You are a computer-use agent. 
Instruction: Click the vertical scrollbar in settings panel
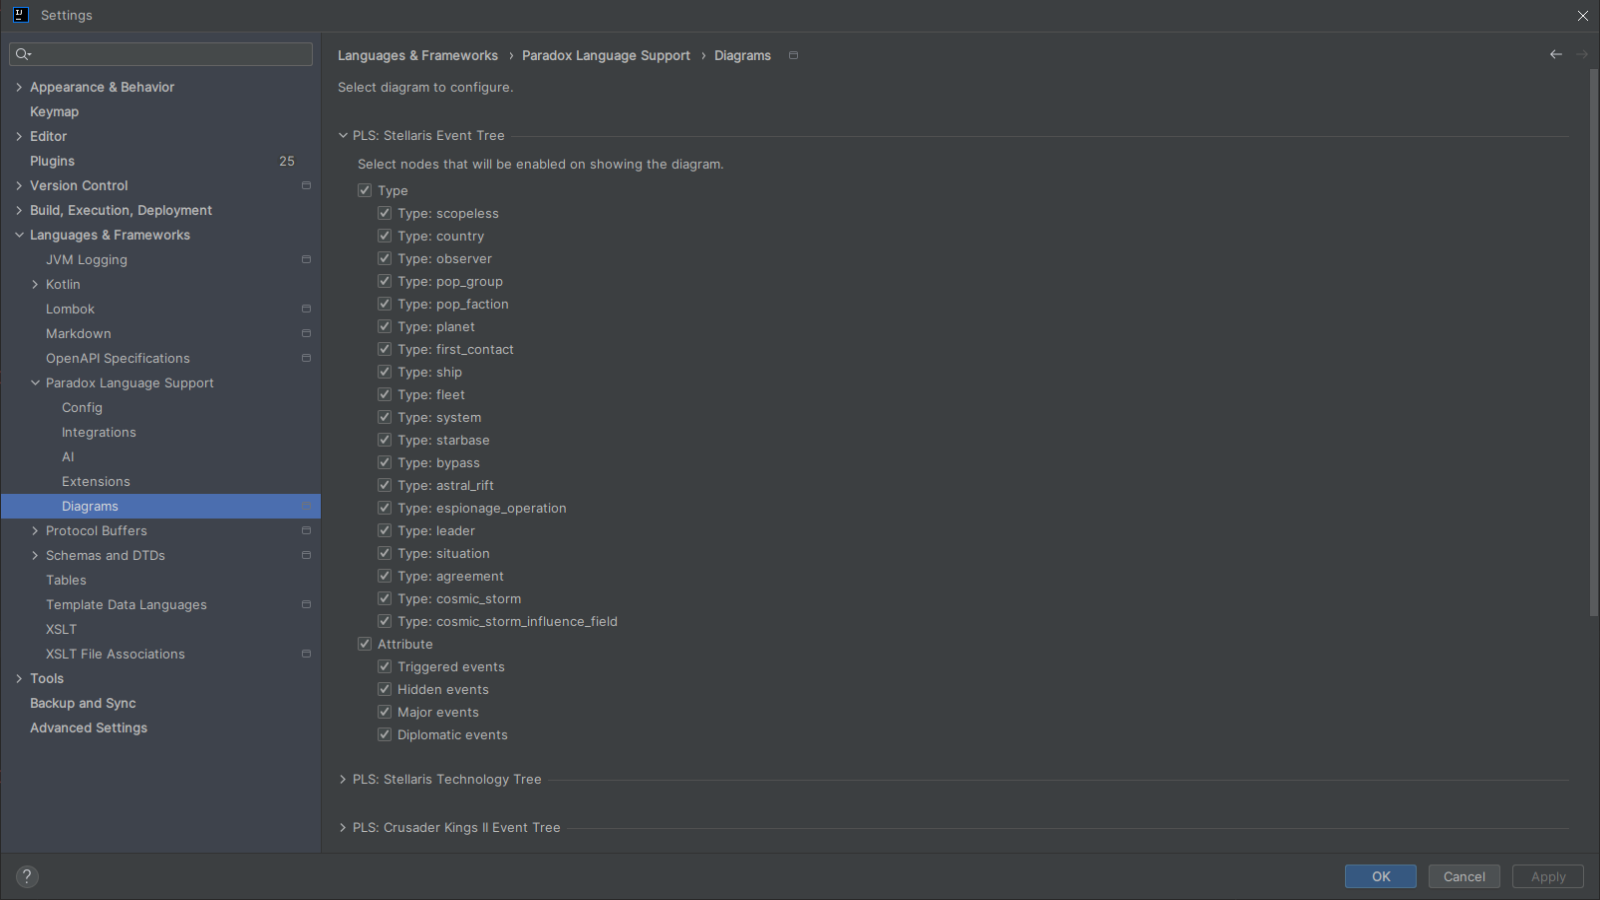1593,340
